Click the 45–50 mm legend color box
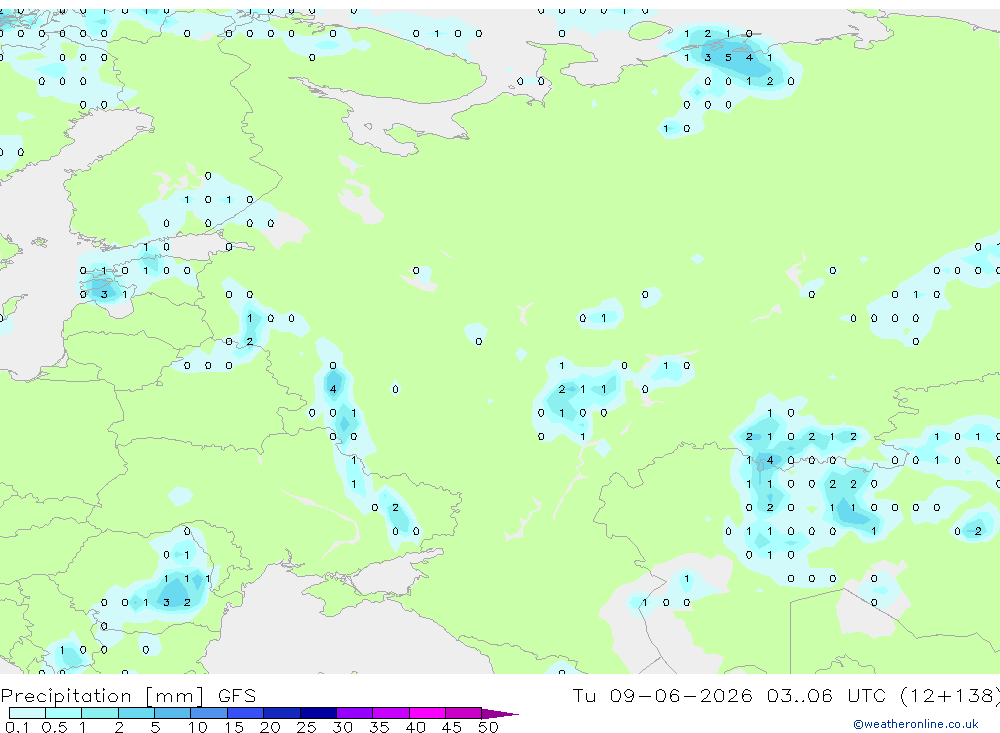The width and height of the screenshot is (1000, 733). click(464, 713)
